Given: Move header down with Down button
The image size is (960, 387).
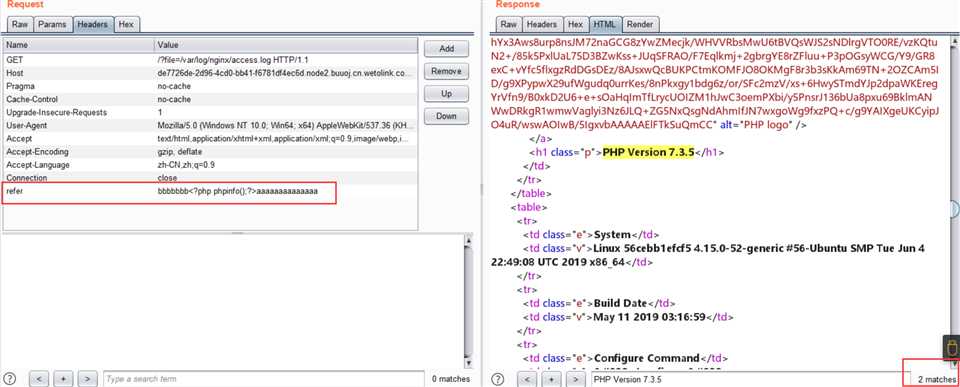Looking at the screenshot, I should coord(446,116).
